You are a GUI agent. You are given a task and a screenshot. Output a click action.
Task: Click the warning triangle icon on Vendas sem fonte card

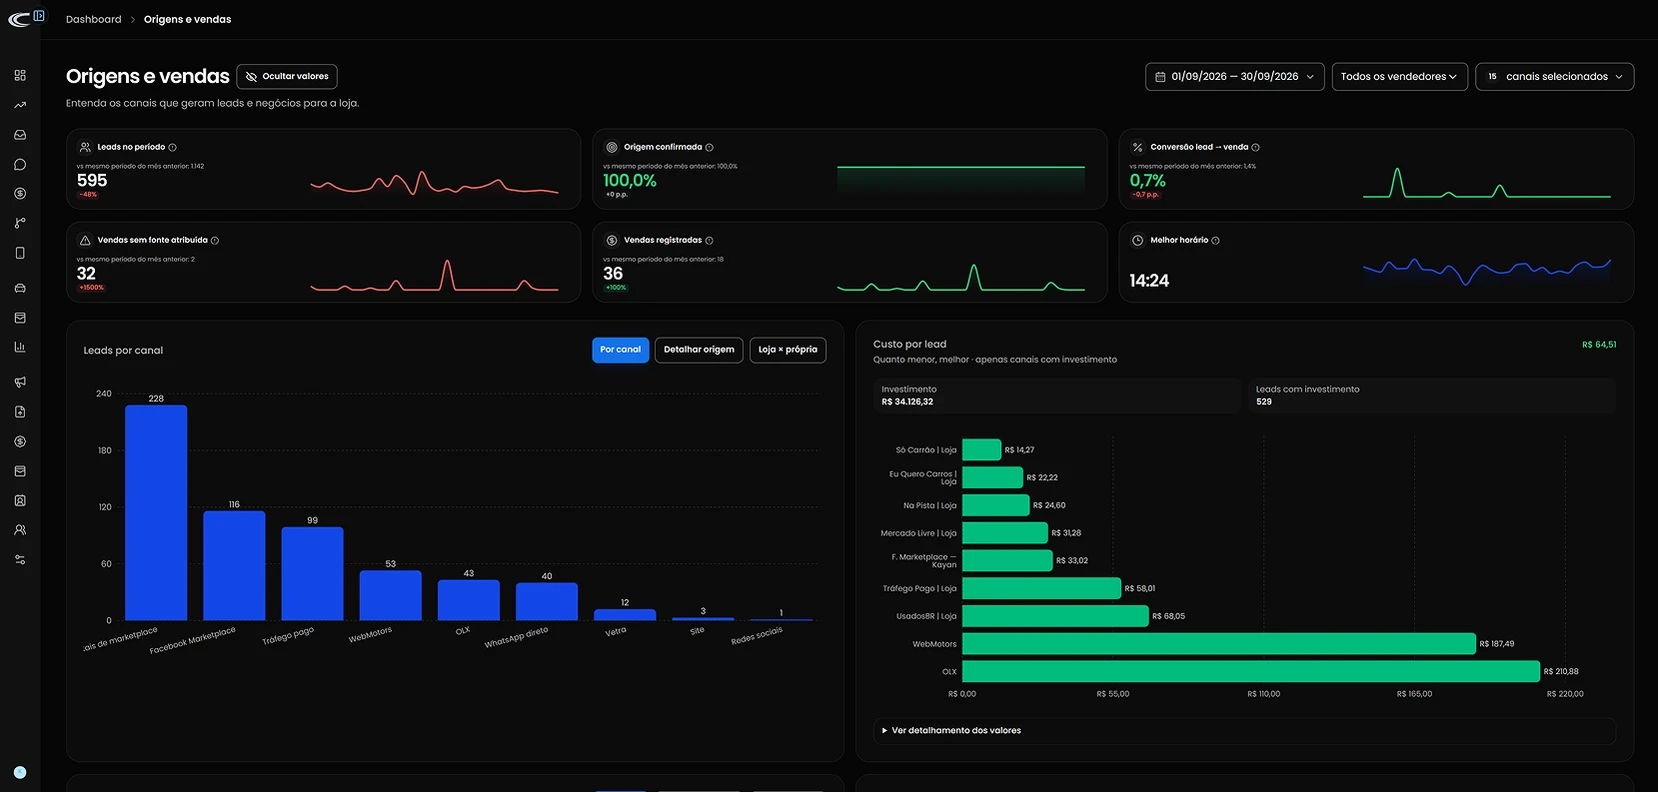pyautogui.click(x=85, y=240)
